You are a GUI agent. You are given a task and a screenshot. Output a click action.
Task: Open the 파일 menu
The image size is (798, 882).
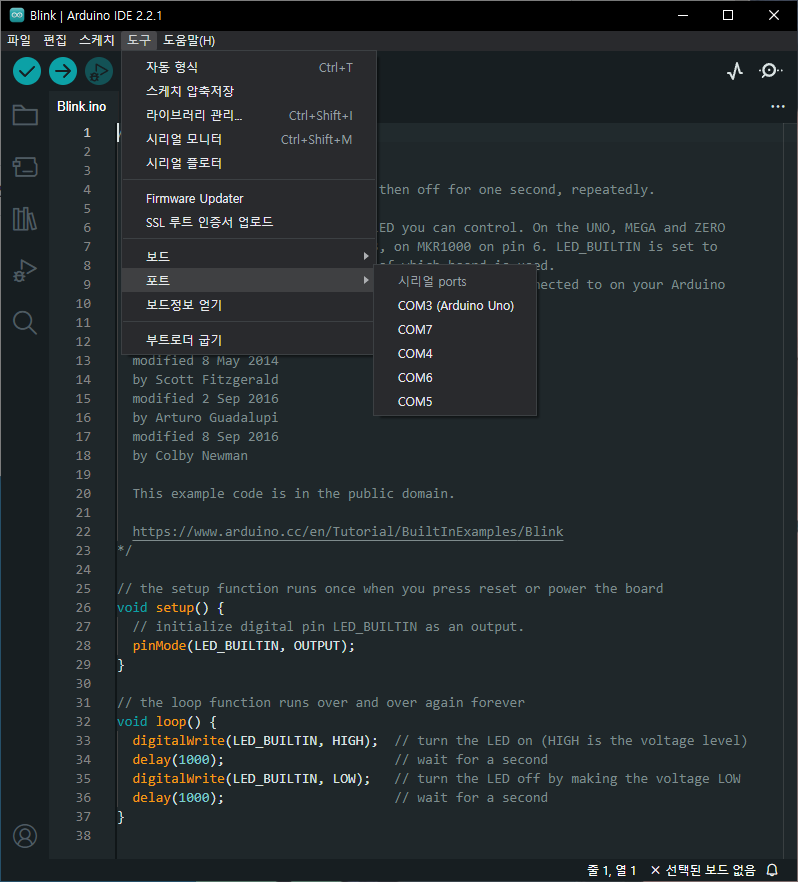tap(19, 40)
